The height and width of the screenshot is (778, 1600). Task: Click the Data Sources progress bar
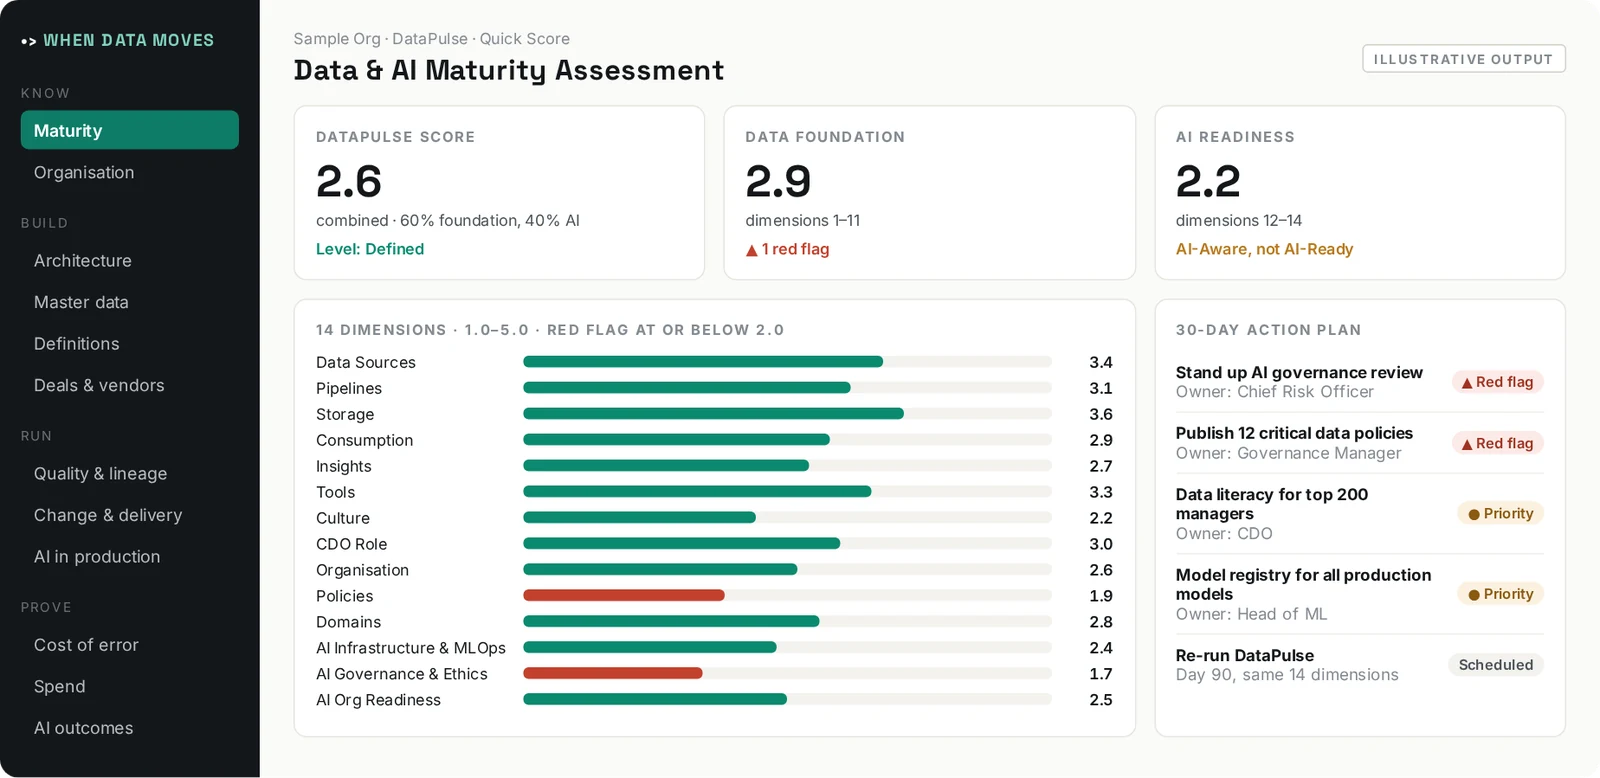pyautogui.click(x=787, y=362)
